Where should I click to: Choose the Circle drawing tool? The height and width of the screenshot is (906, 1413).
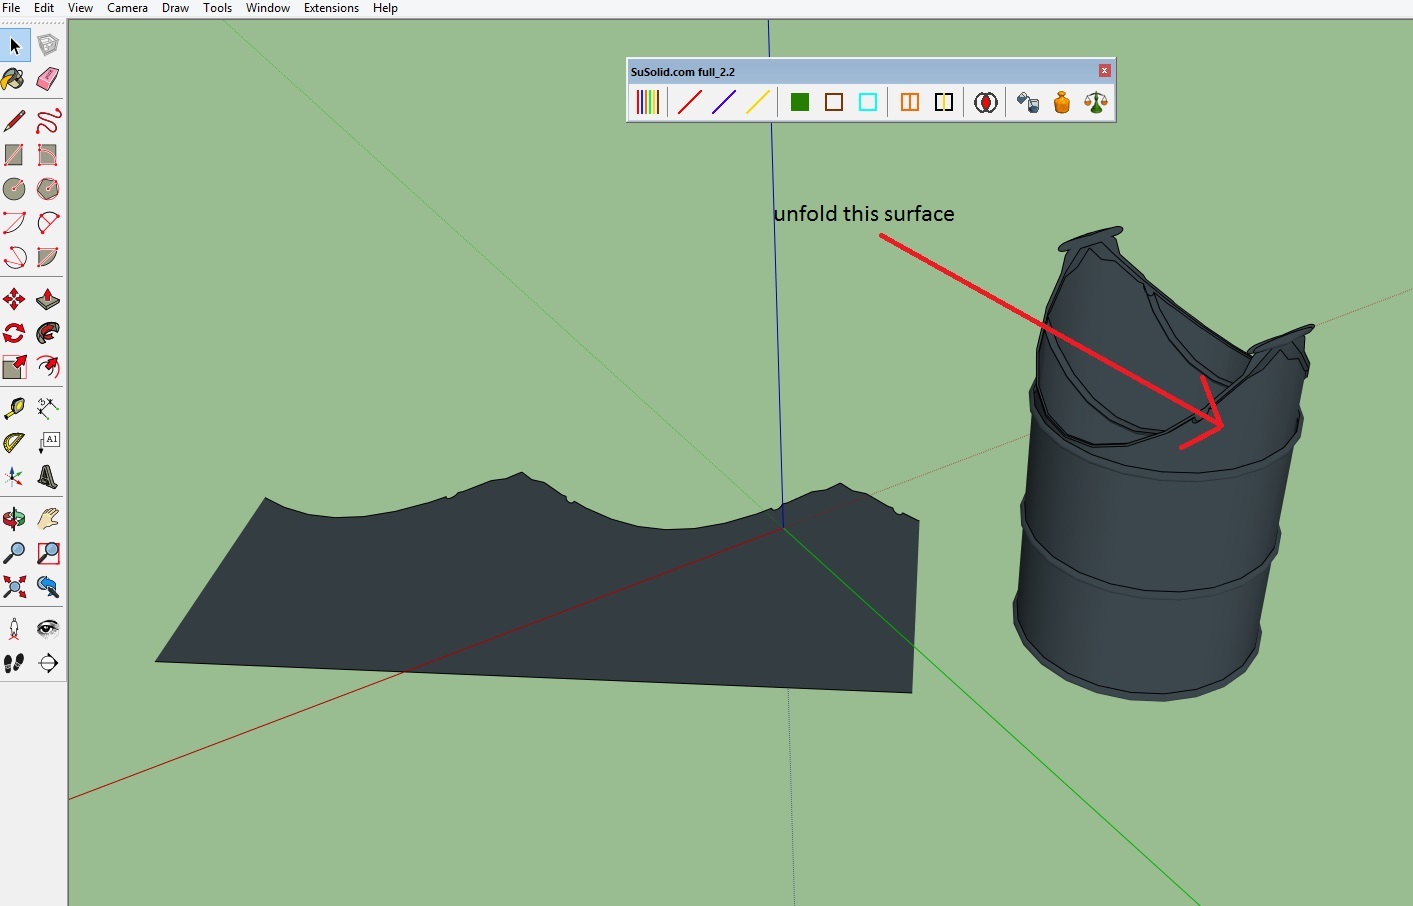[x=15, y=189]
